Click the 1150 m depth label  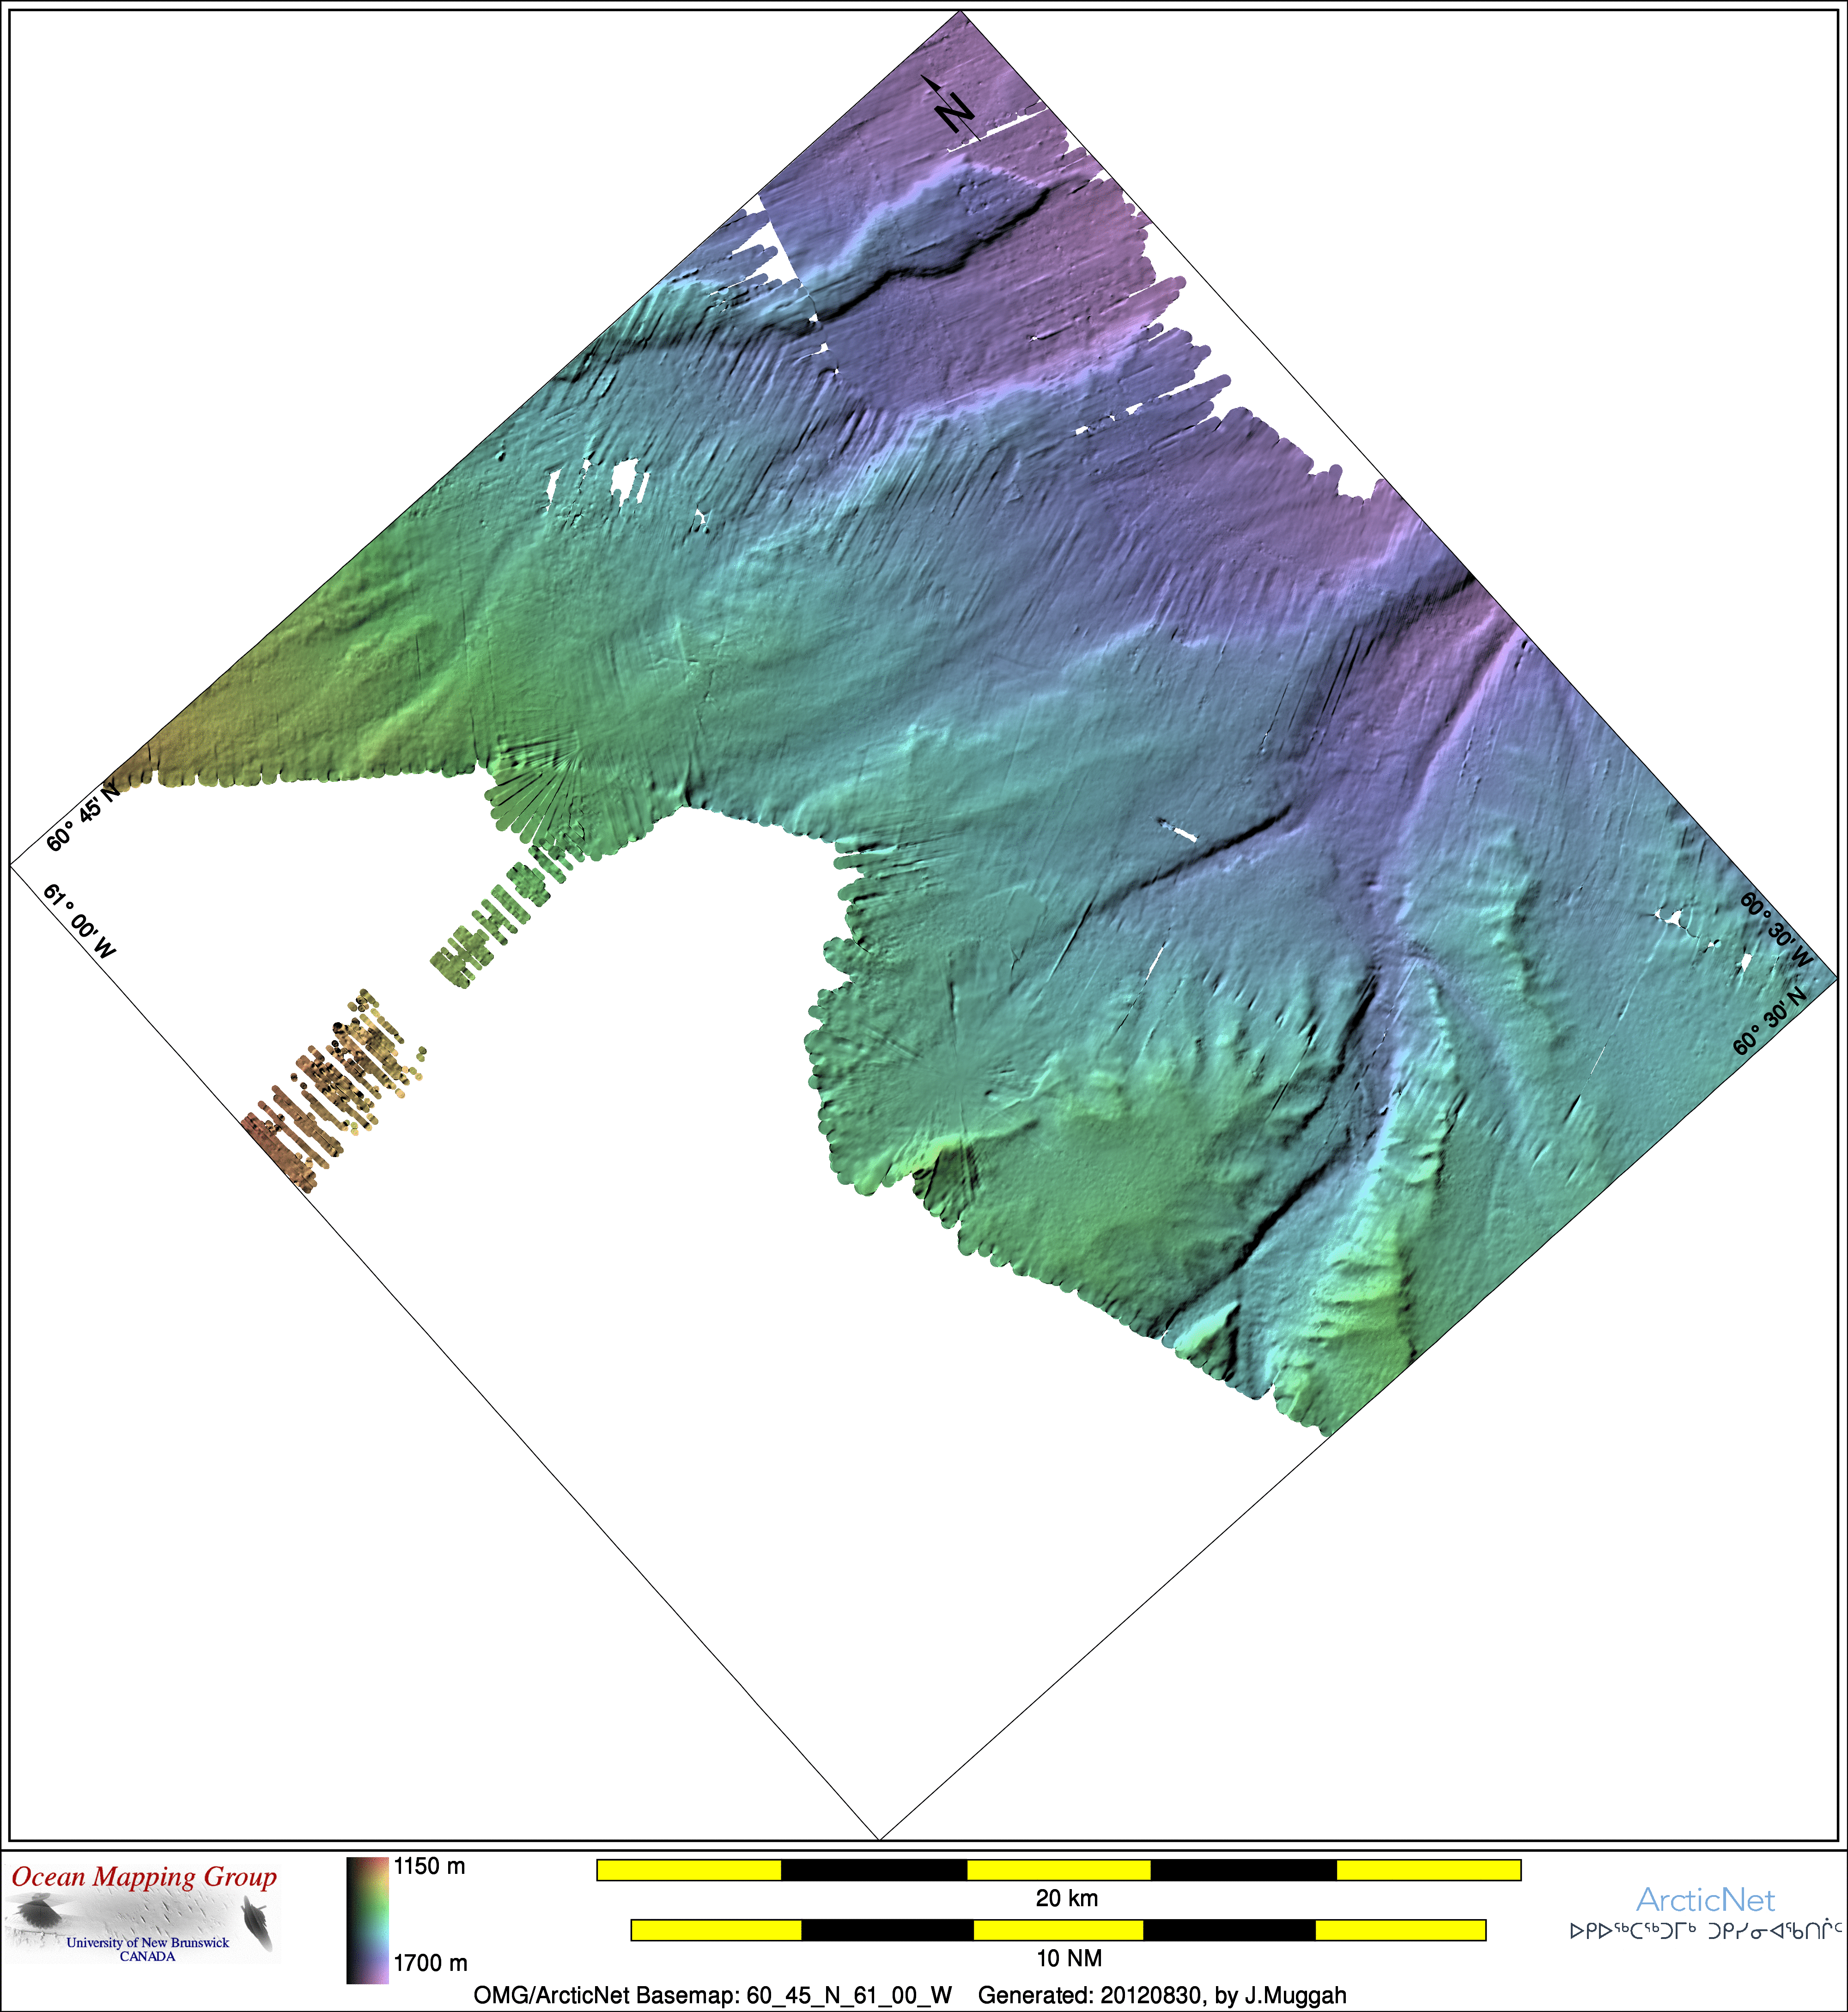pos(429,1867)
